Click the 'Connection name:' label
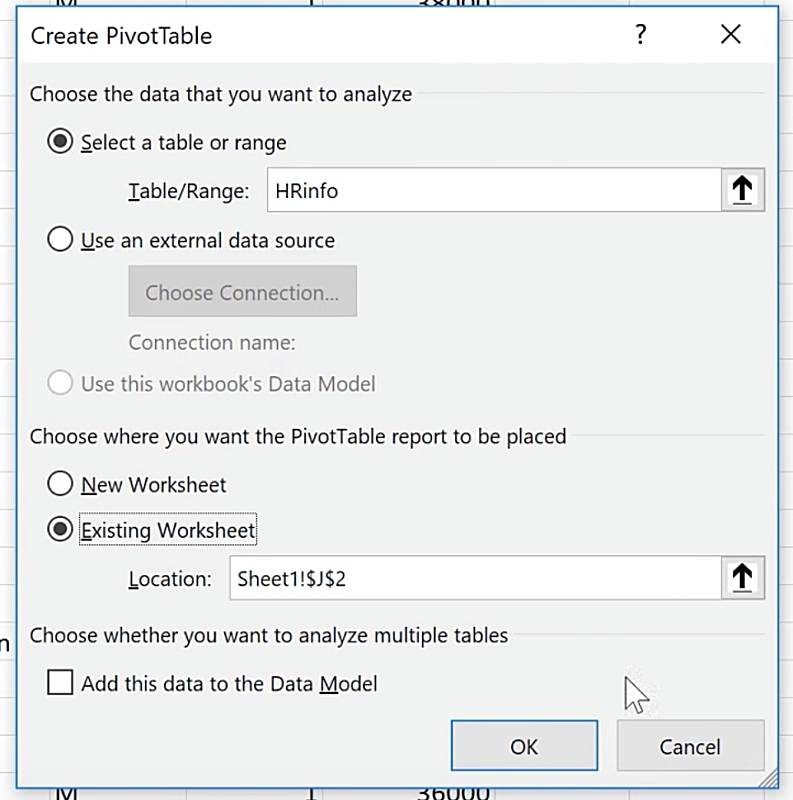Screen dimensions: 793x800 [212, 343]
